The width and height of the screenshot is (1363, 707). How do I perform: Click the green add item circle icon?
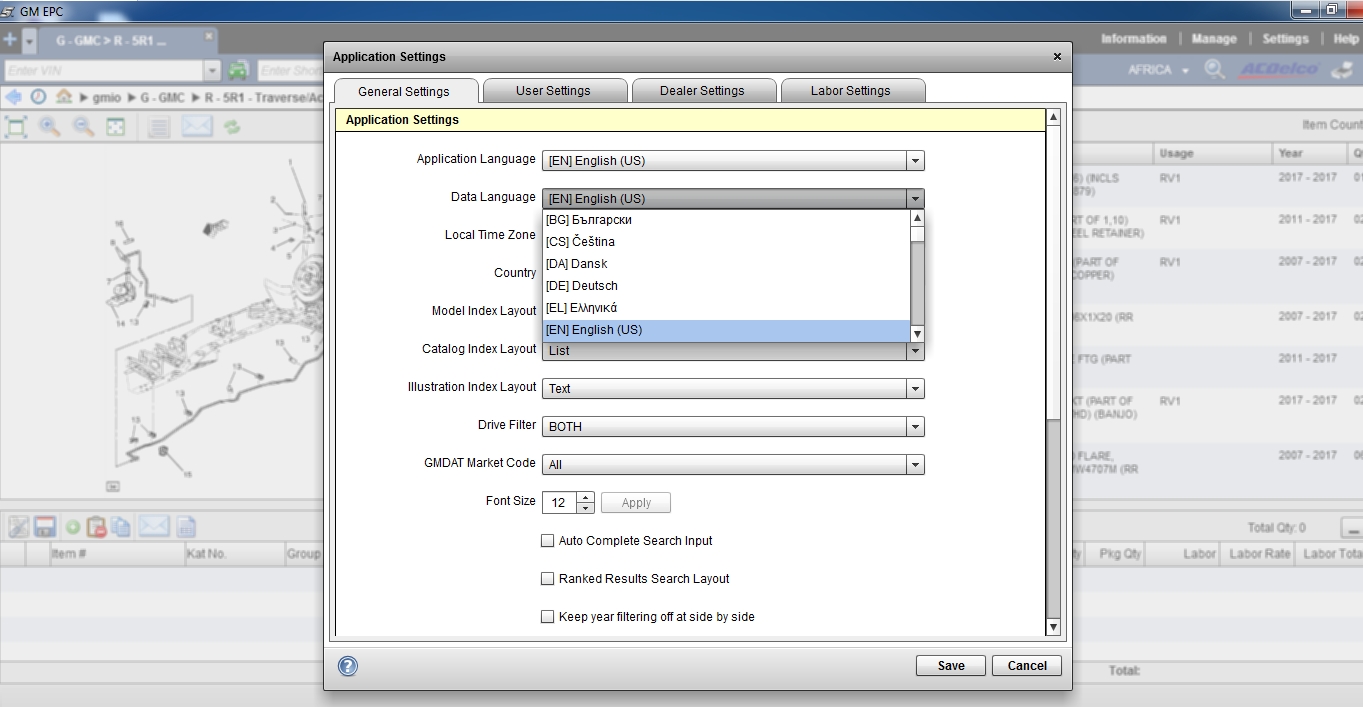tap(73, 527)
